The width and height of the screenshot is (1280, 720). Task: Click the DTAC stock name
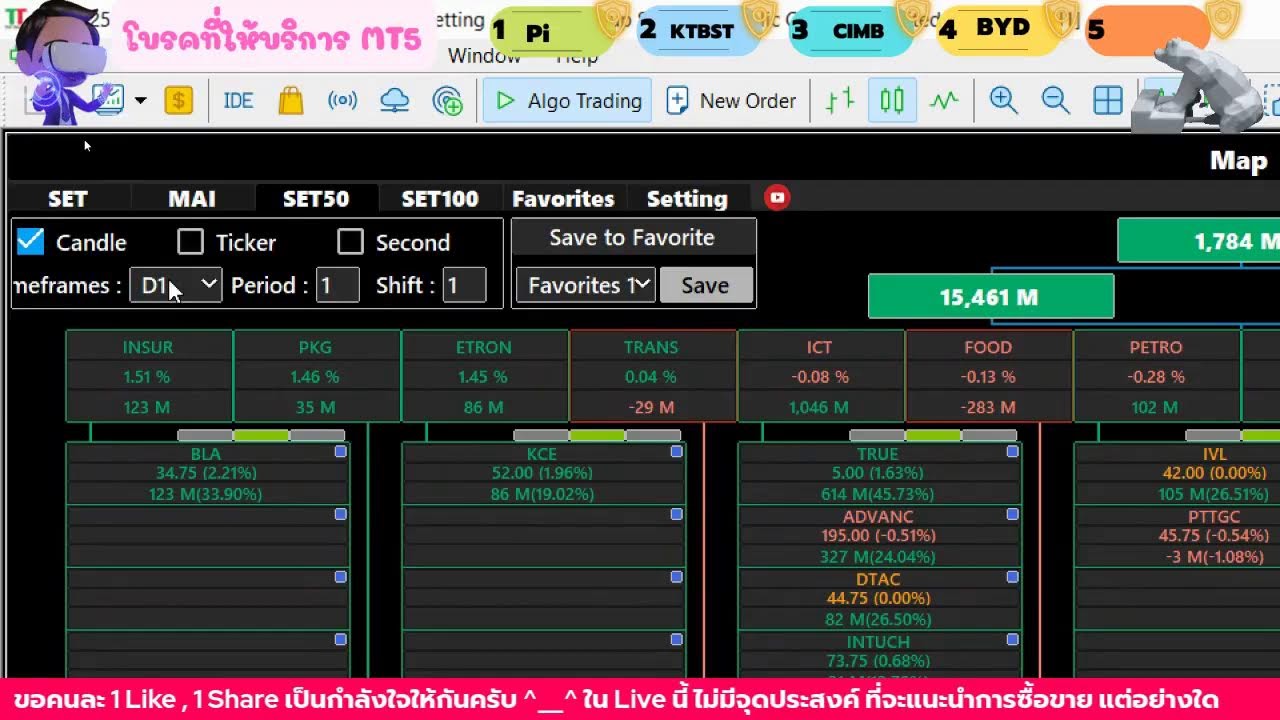coord(878,579)
